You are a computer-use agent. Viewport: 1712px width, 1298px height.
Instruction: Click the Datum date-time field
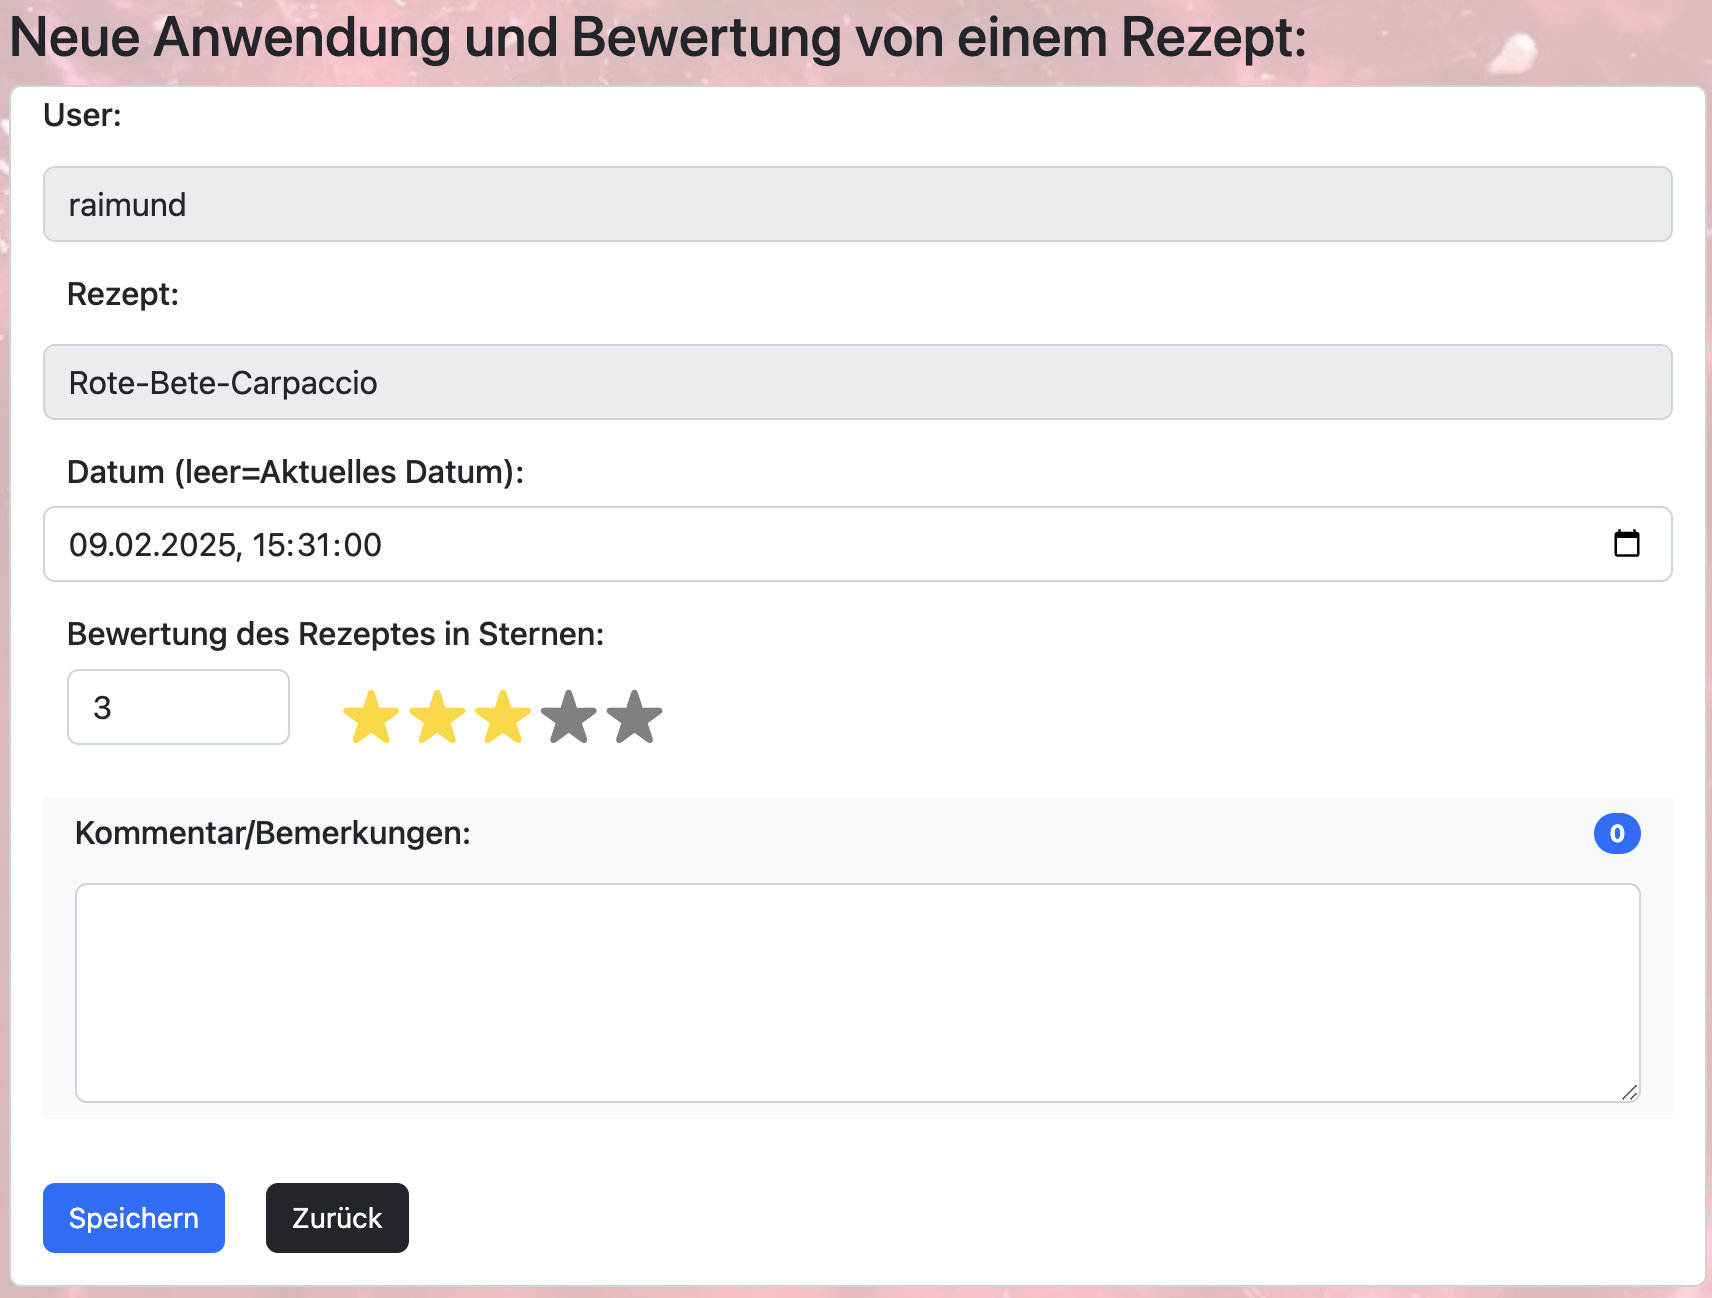tap(858, 544)
